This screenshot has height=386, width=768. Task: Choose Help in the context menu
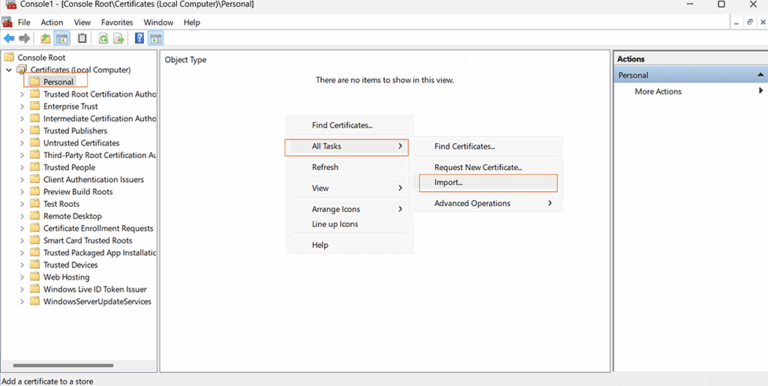350,245
